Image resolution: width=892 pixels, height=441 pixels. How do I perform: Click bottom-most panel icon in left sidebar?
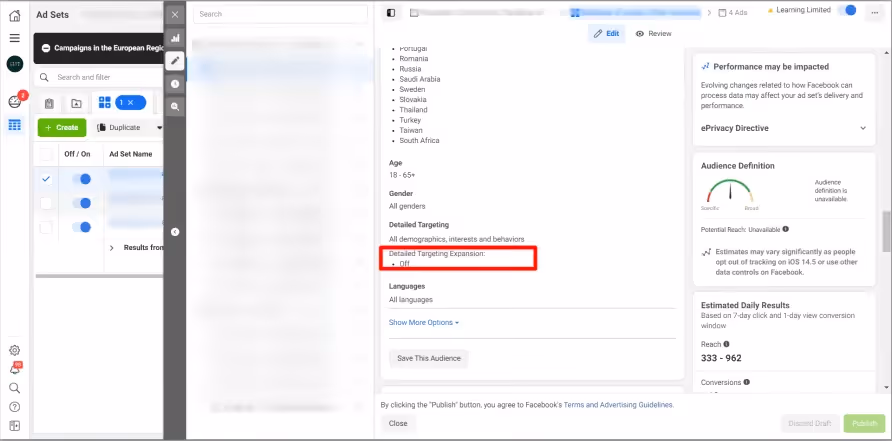[x=15, y=426]
